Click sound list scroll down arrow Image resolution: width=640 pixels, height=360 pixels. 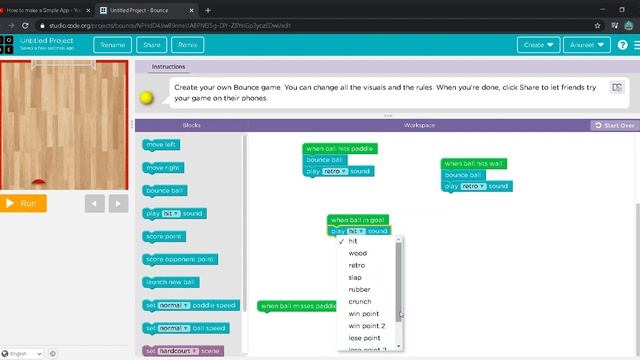pyautogui.click(x=399, y=347)
